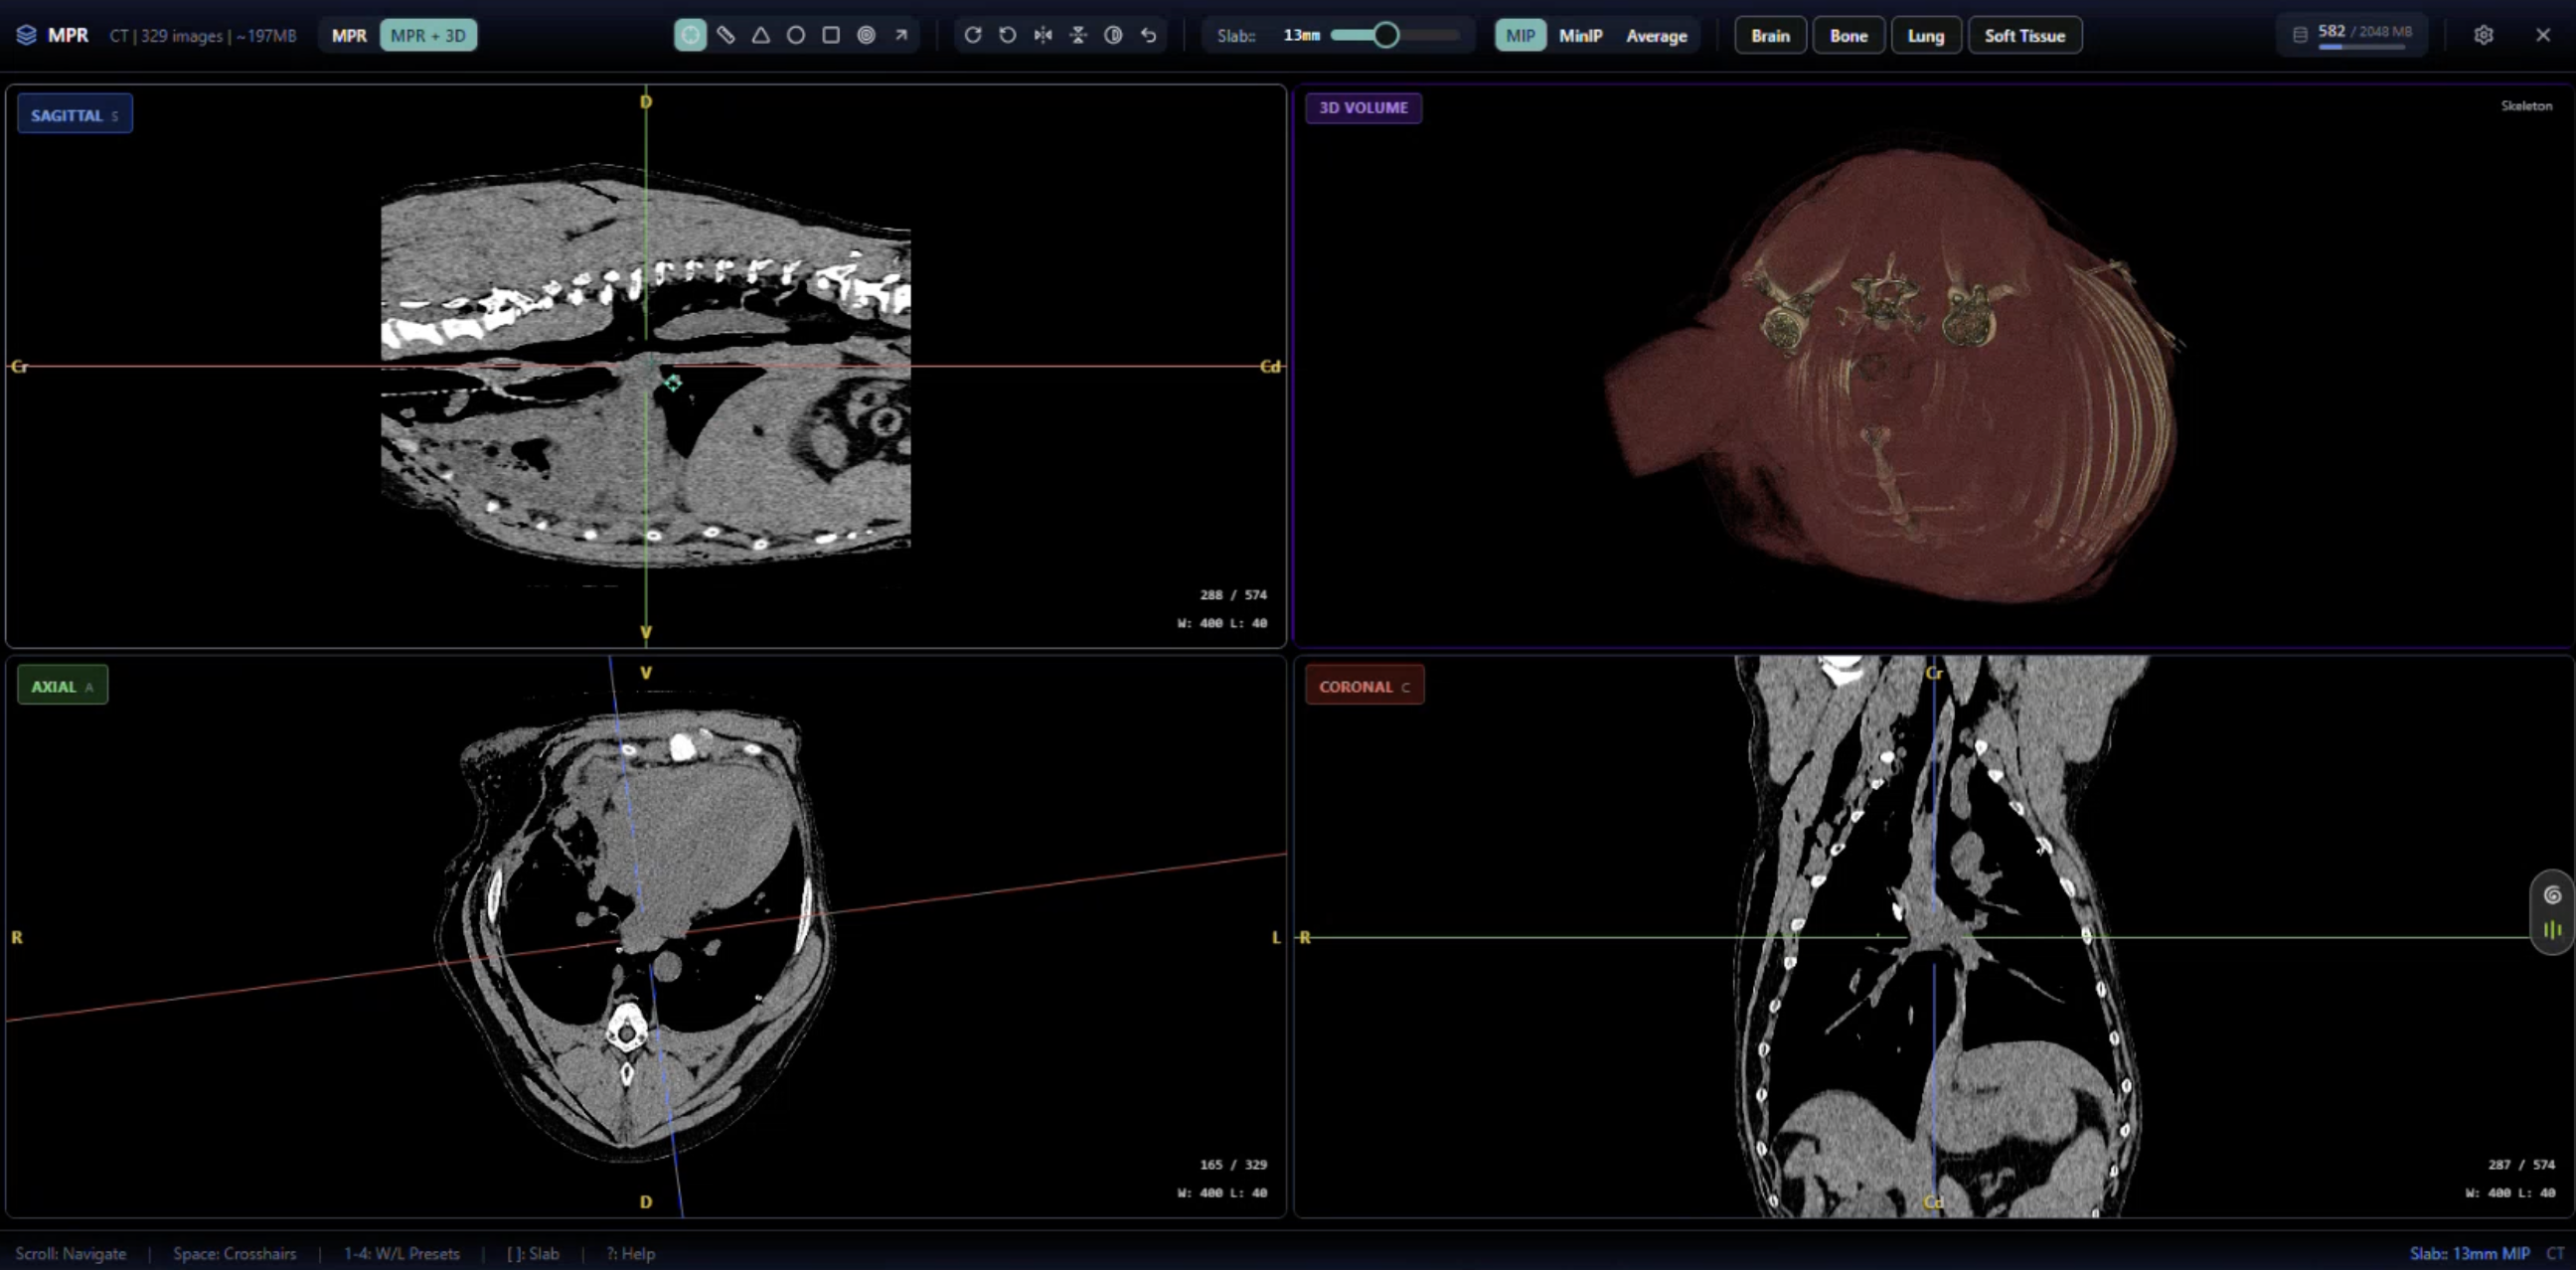
Task: Click the sagittal slice counter 288 / 574
Action: pos(1233,594)
